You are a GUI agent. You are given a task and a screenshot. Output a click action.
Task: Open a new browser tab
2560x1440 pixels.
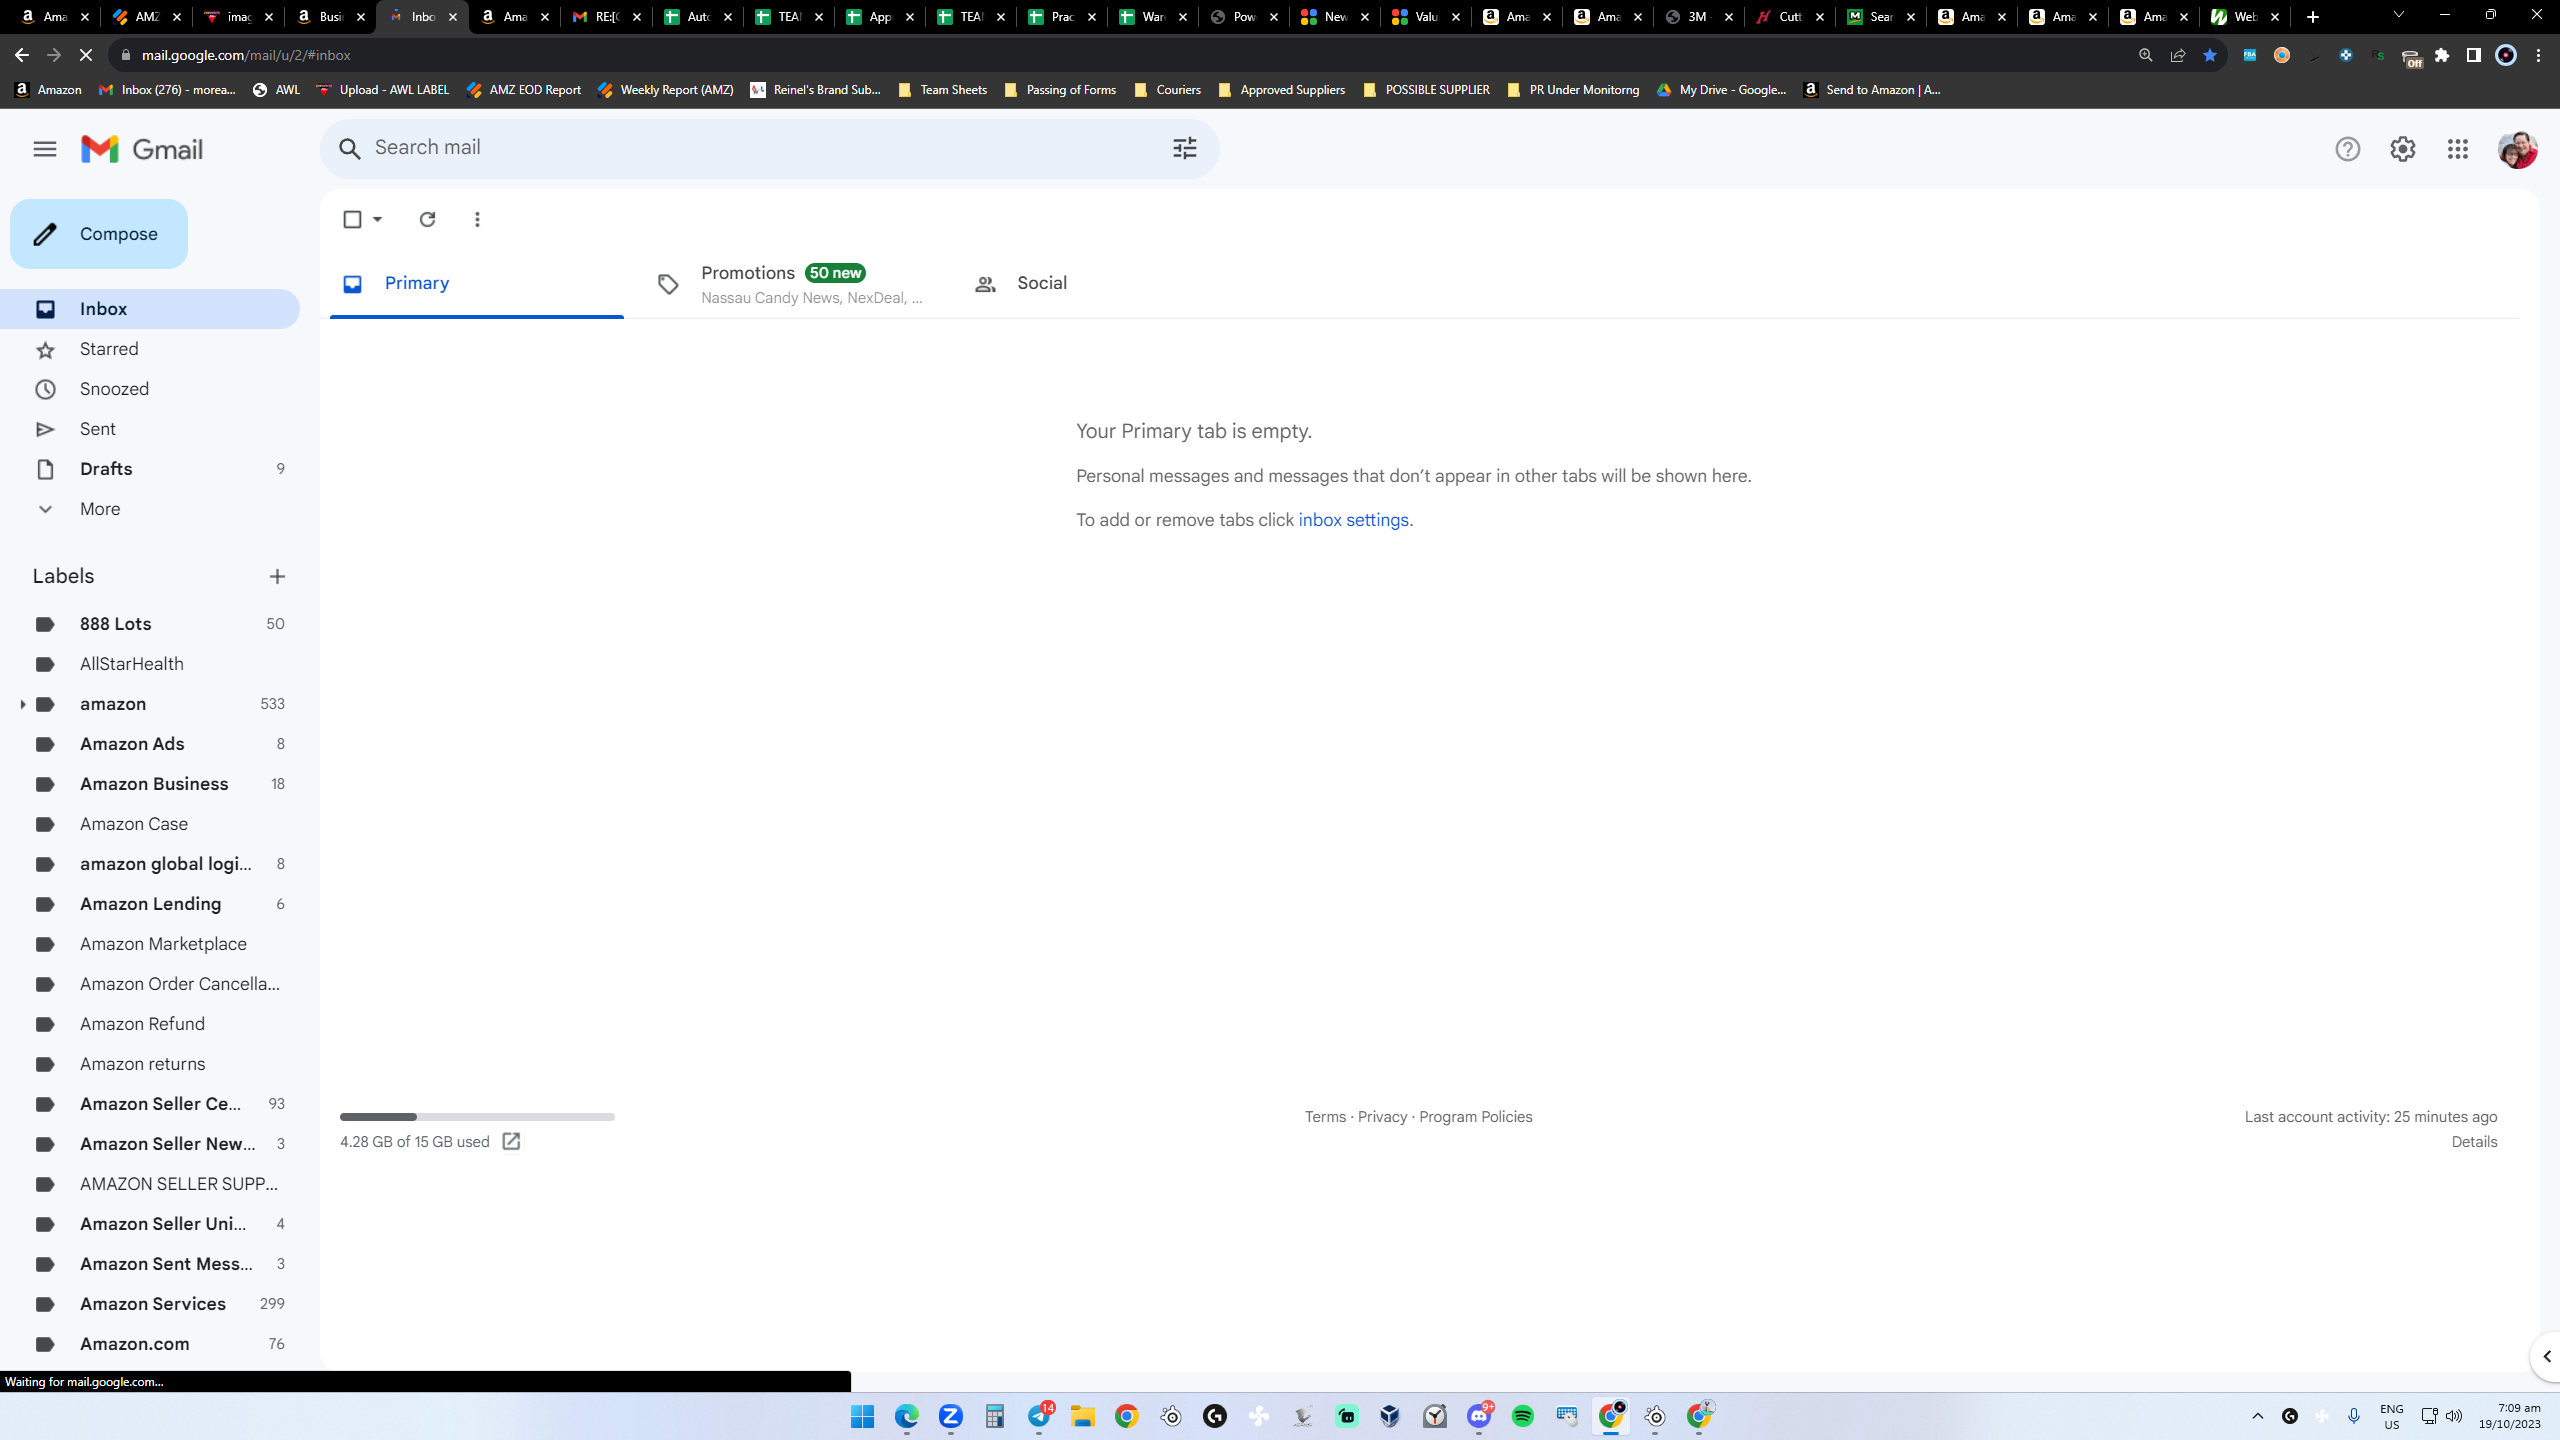2313,17
